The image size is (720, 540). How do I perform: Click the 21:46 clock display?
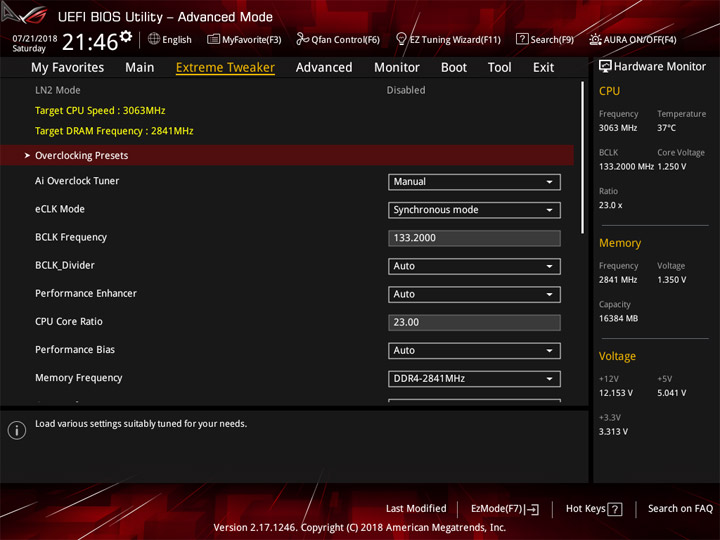pyautogui.click(x=90, y=42)
